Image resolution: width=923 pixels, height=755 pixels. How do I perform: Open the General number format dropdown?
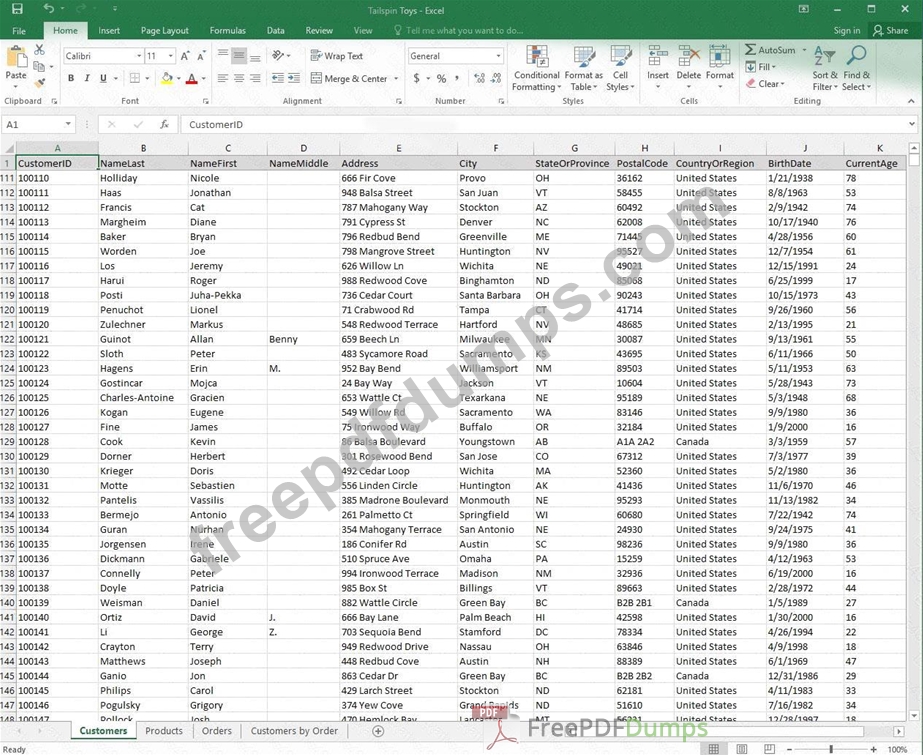tap(498, 56)
